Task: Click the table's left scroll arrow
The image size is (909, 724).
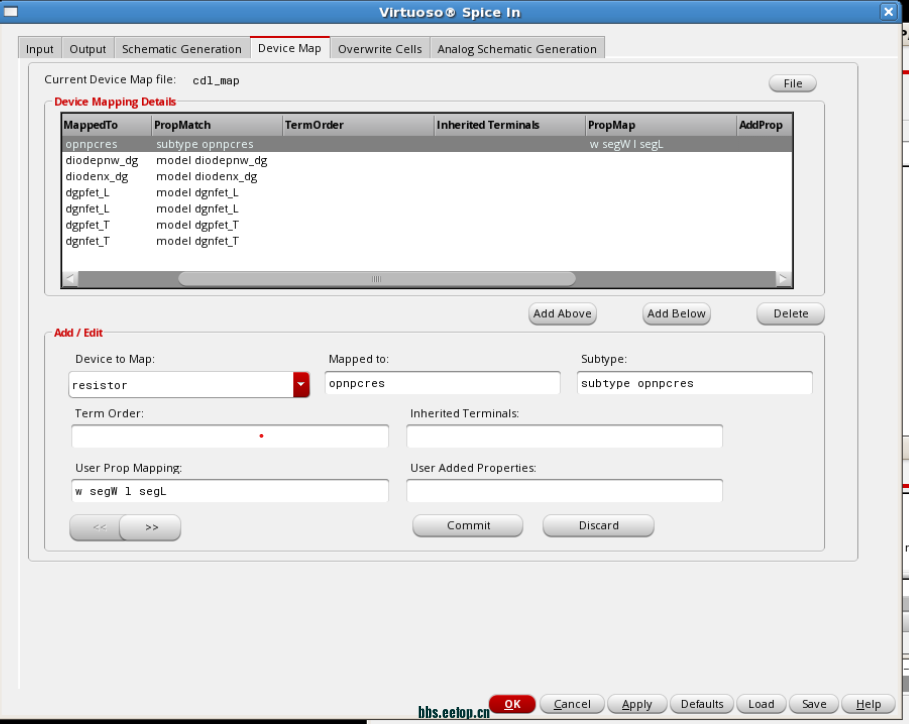Action: [70, 279]
